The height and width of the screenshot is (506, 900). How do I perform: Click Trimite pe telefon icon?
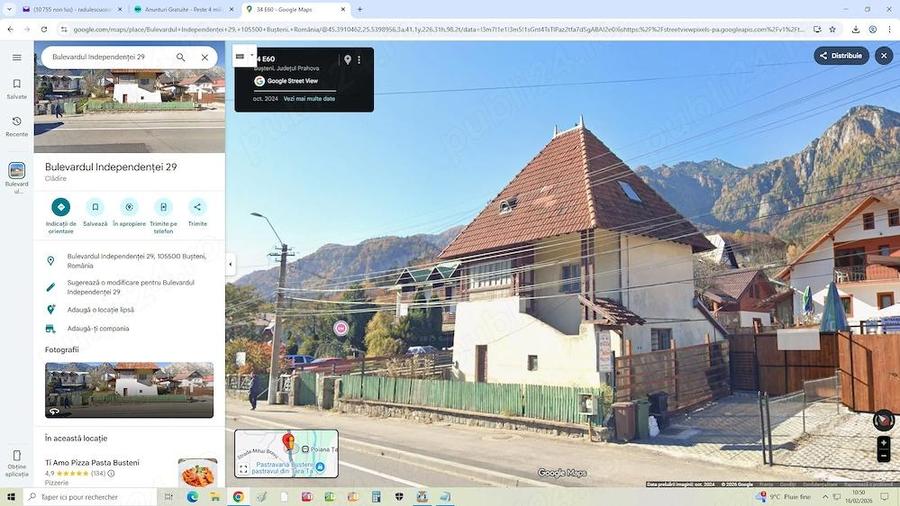coord(163,207)
